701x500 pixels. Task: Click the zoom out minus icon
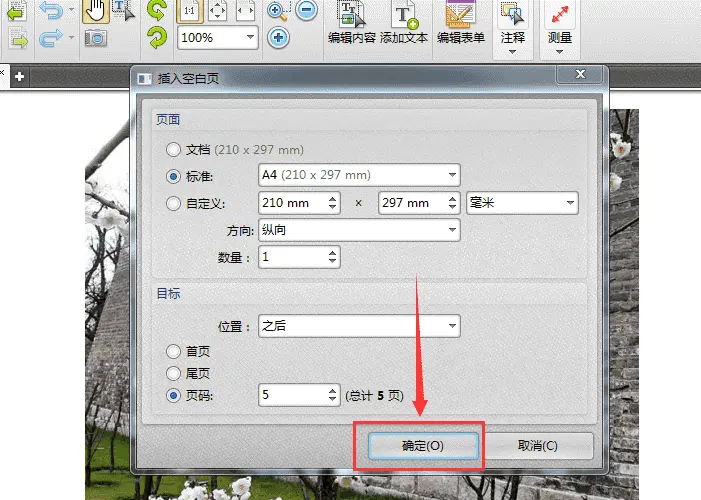coord(307,10)
